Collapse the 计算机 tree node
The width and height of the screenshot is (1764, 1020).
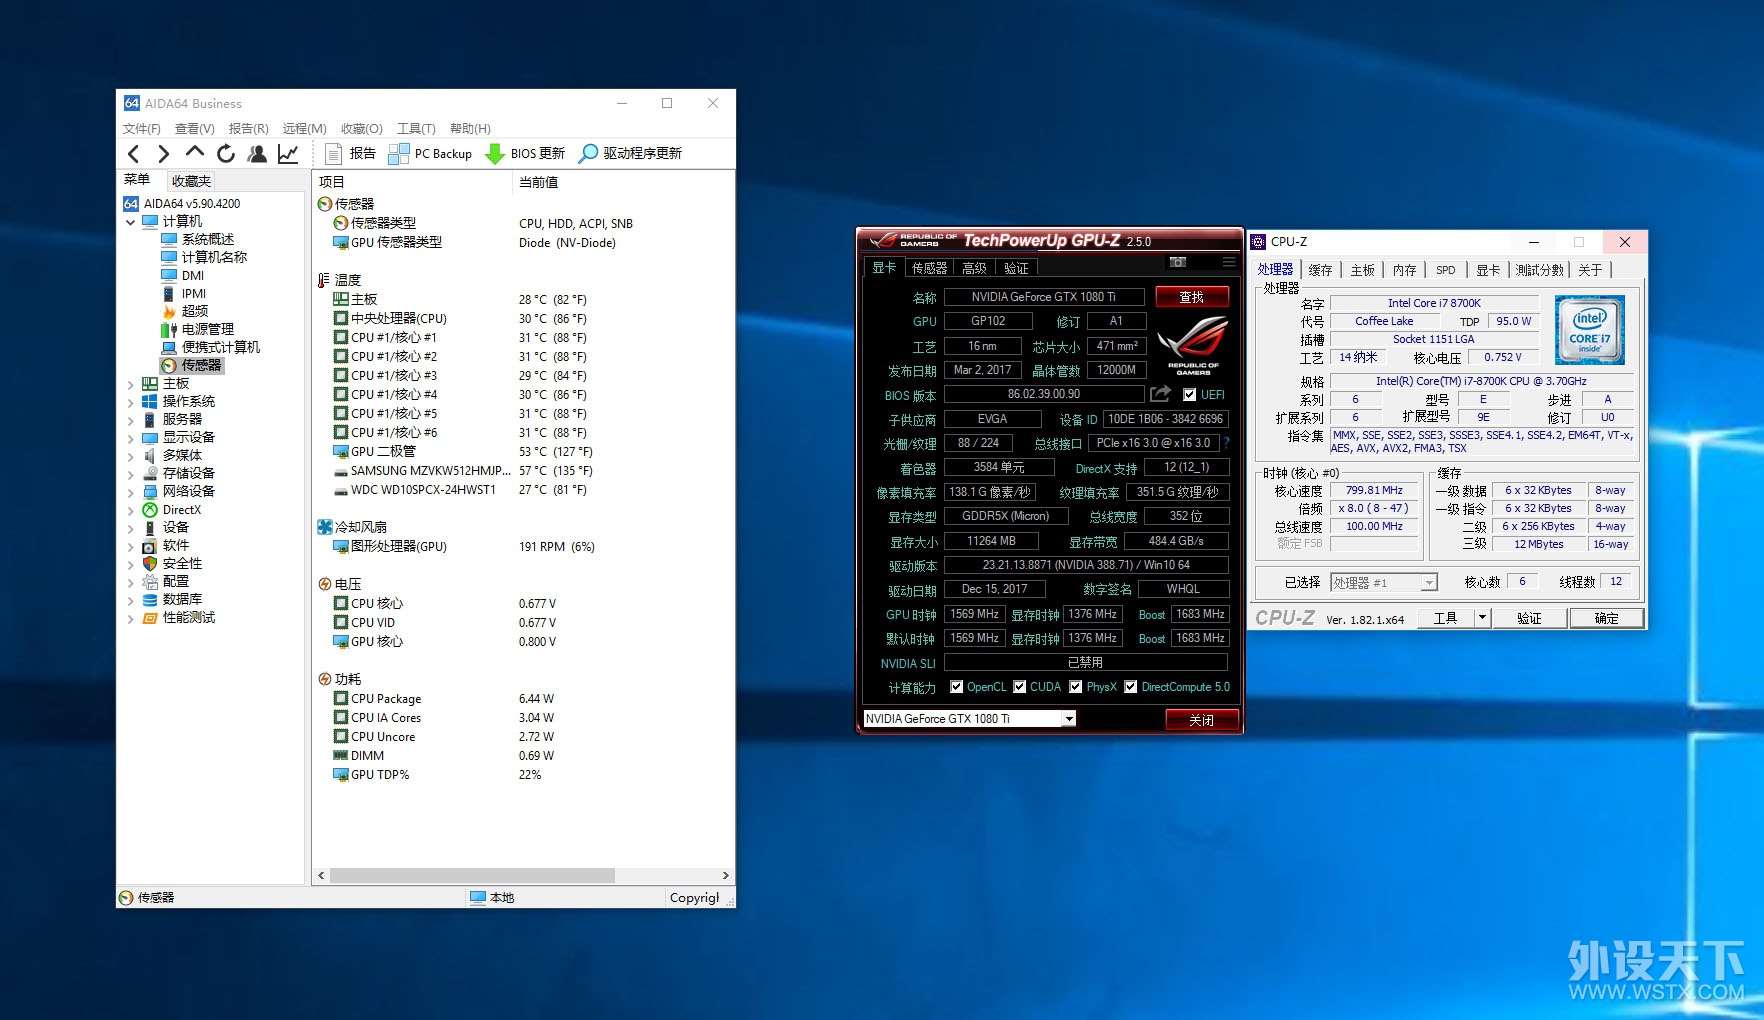tap(130, 222)
